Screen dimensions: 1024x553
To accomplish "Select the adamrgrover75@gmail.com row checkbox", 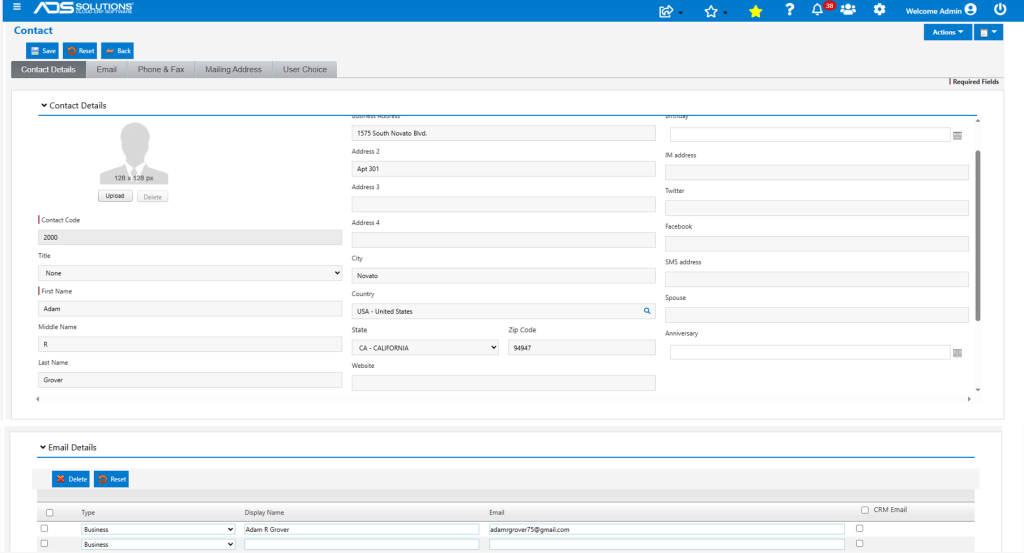I will point(44,529).
